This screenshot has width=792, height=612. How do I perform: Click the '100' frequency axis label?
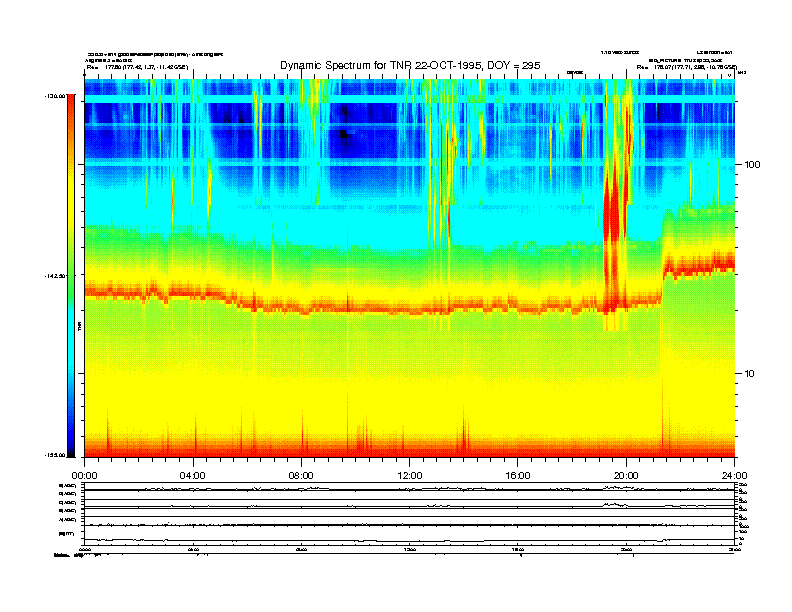pos(752,165)
